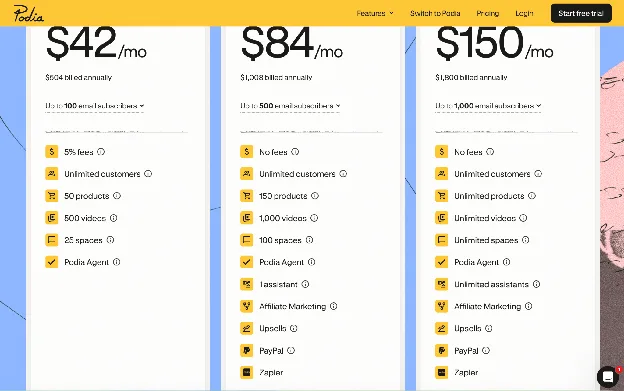
Task: Click info icon next to Unlimited videos
Action: click(523, 218)
